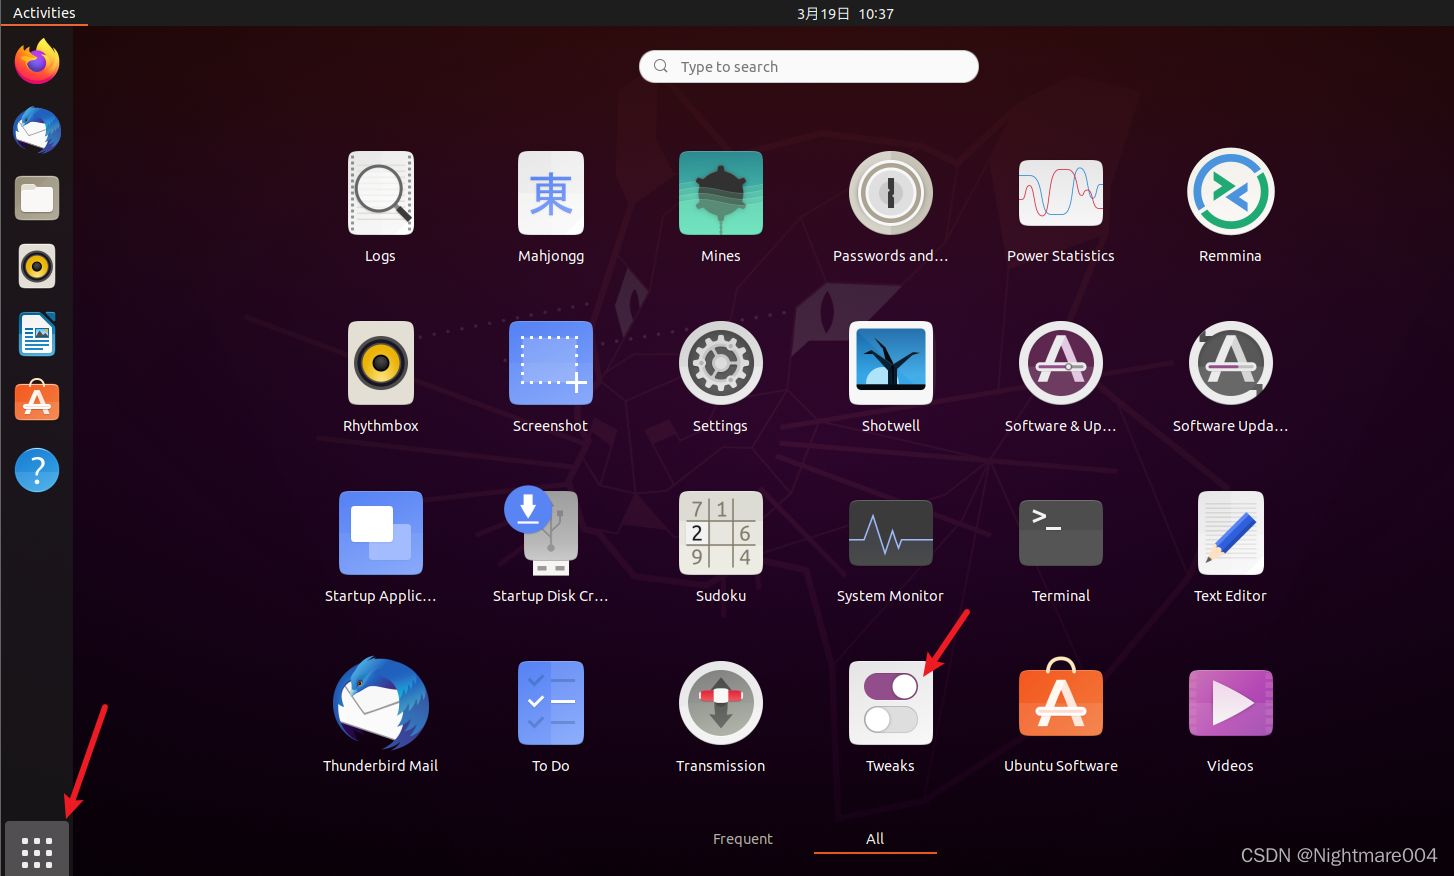Launch Software Updater

[x=1231, y=363]
